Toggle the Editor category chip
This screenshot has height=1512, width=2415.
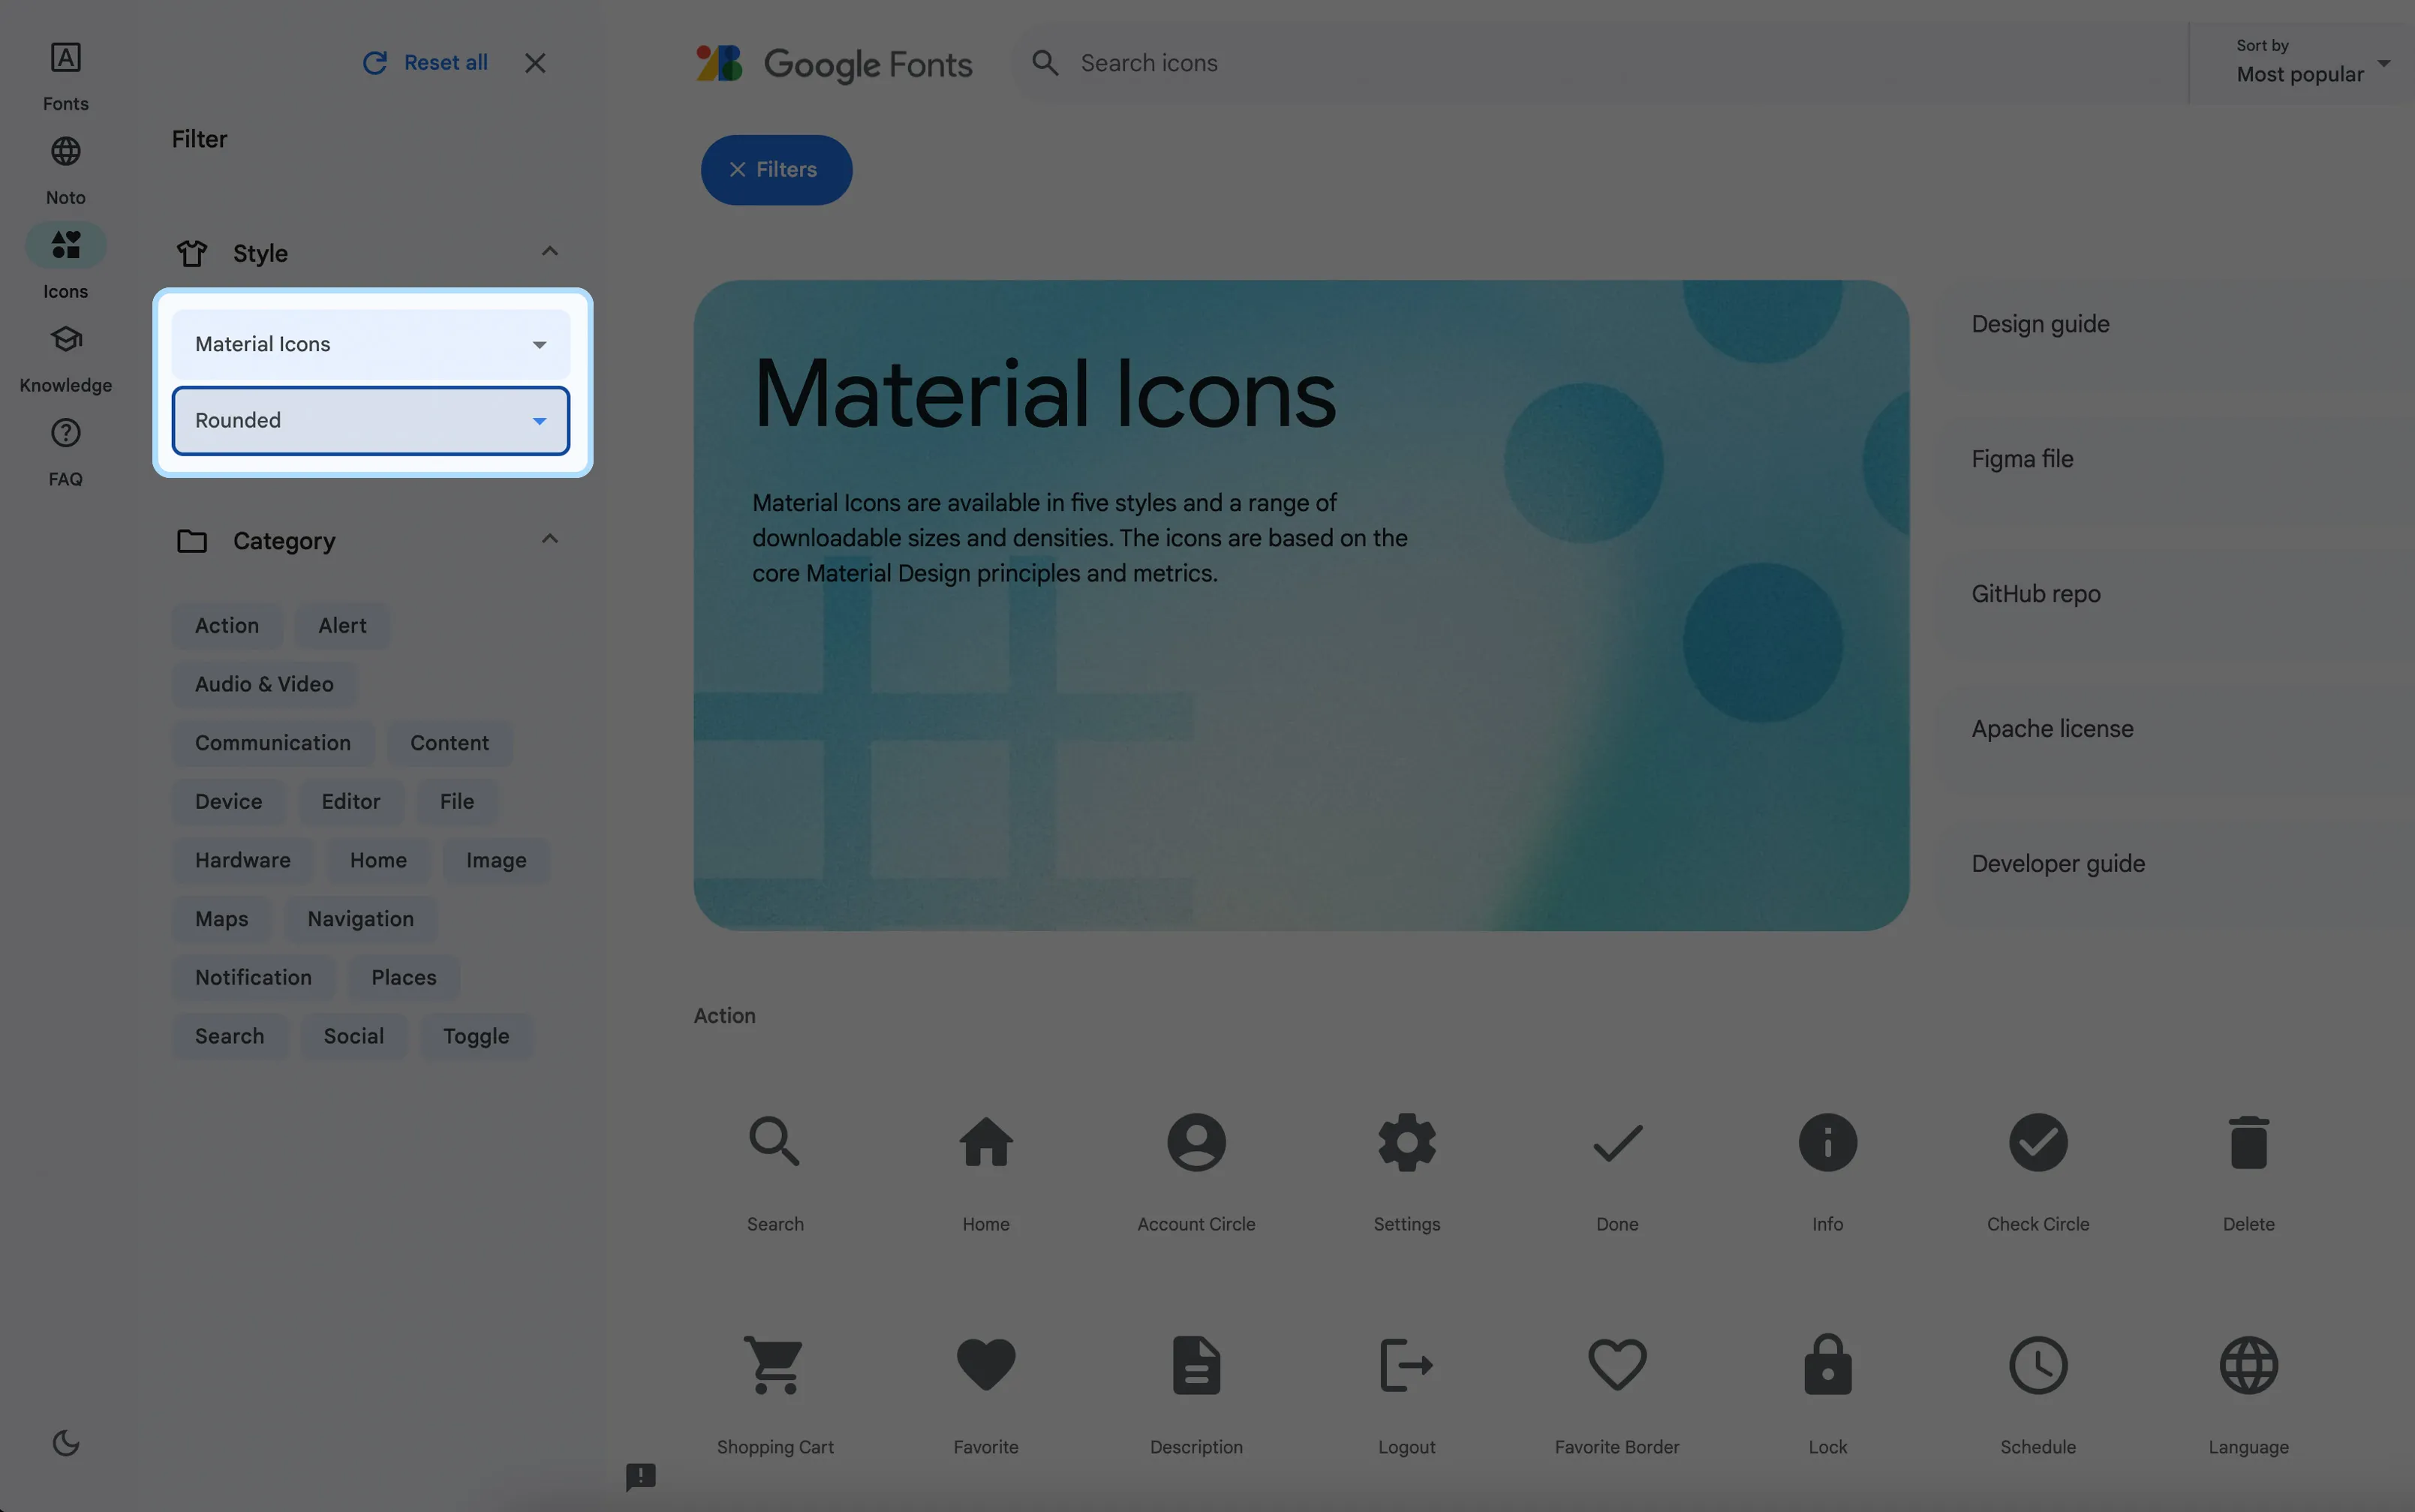pos(351,802)
